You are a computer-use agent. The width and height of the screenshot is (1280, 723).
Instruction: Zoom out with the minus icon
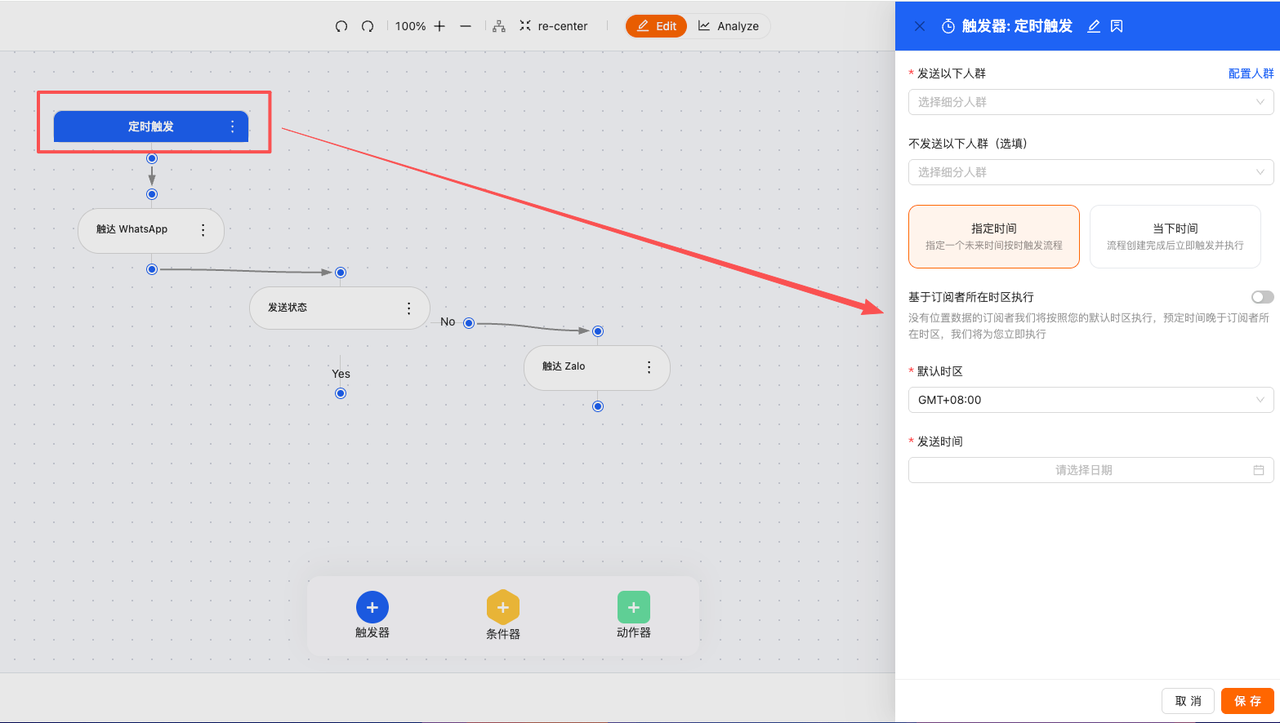tap(466, 26)
